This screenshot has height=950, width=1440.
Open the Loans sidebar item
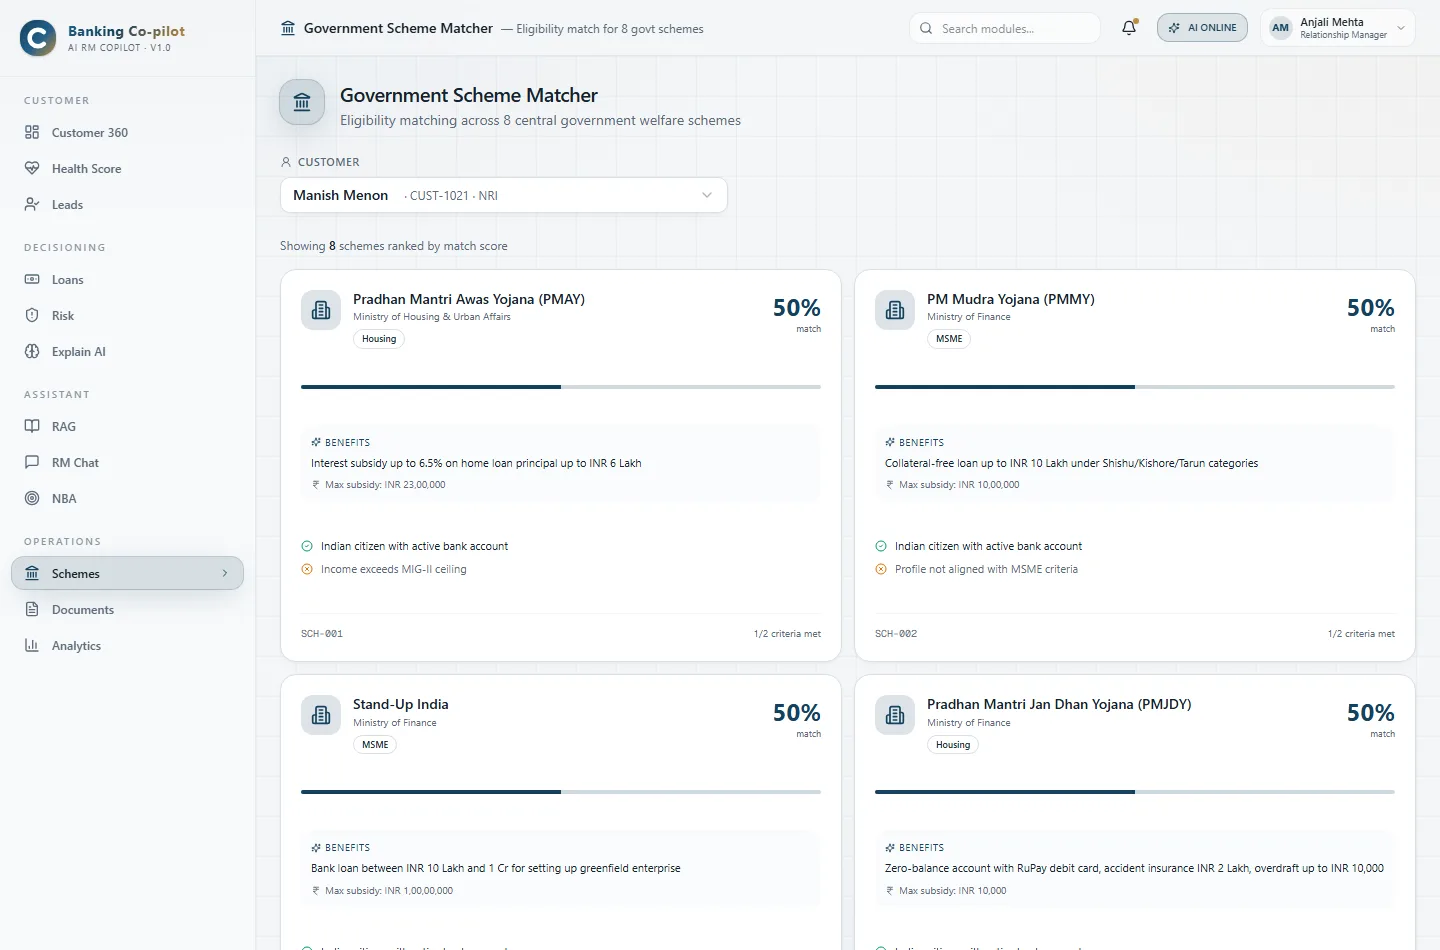pos(128,279)
